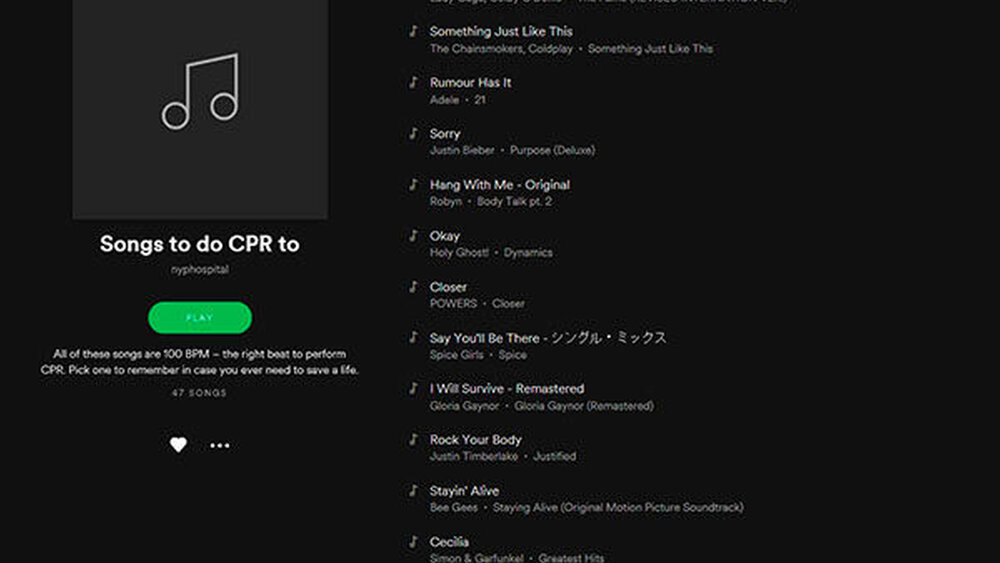Select the Rock Your Body track
The height and width of the screenshot is (563, 1000).
476,439
